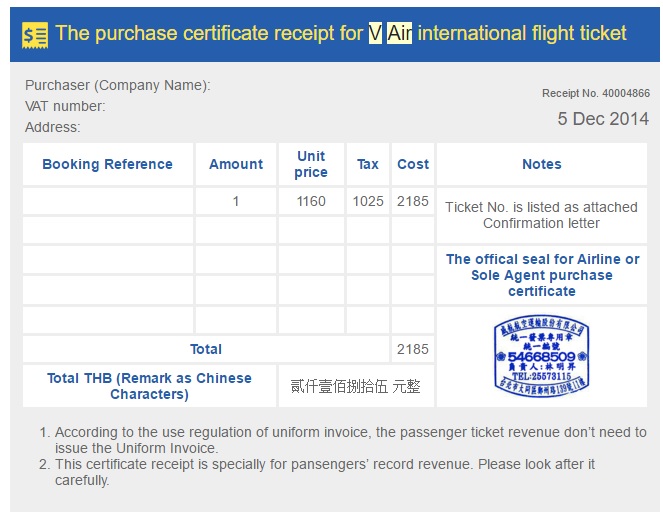Viewport: 663px width, 520px height.
Task: Select the highlighted 'V' text in title
Action: 375,33
